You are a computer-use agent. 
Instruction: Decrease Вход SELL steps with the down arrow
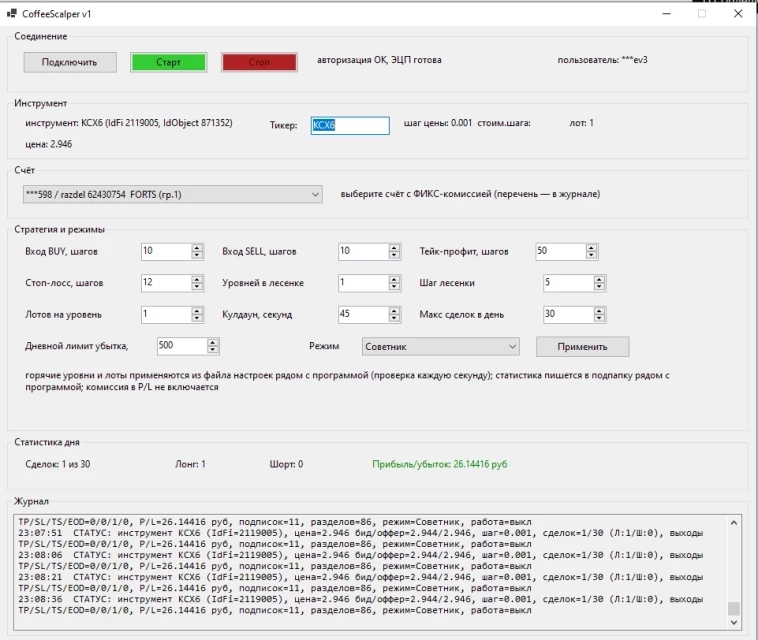click(394, 255)
